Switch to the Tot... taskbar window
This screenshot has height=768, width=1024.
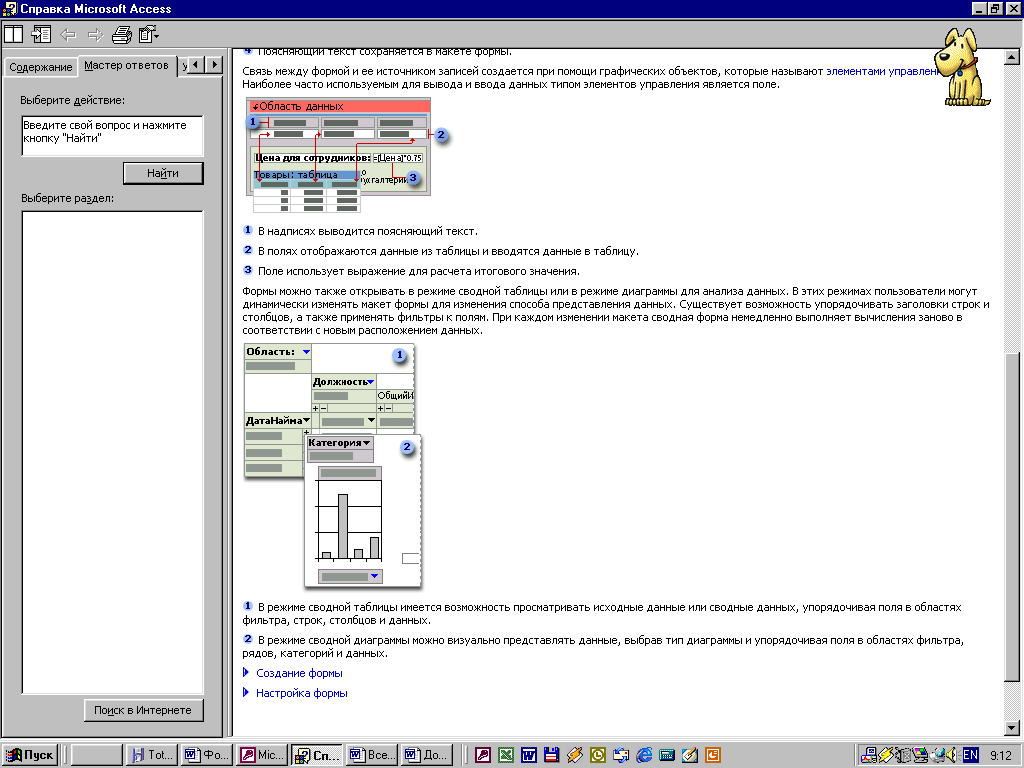coord(152,755)
